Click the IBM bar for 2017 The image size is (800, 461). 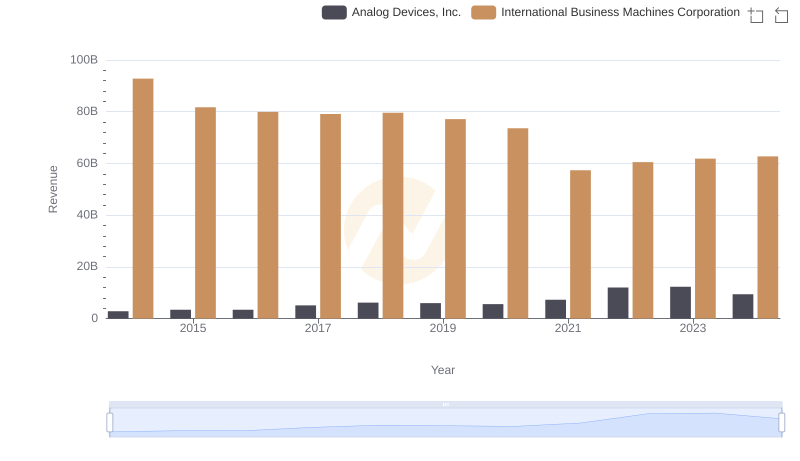(x=331, y=216)
